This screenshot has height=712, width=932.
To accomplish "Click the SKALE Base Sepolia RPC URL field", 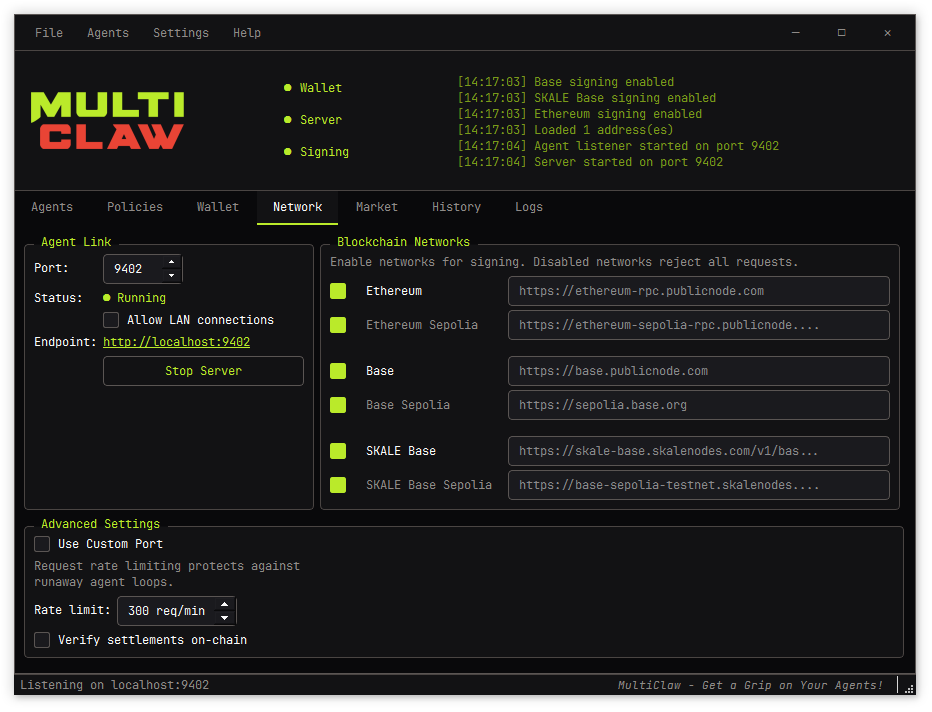I will click(698, 485).
